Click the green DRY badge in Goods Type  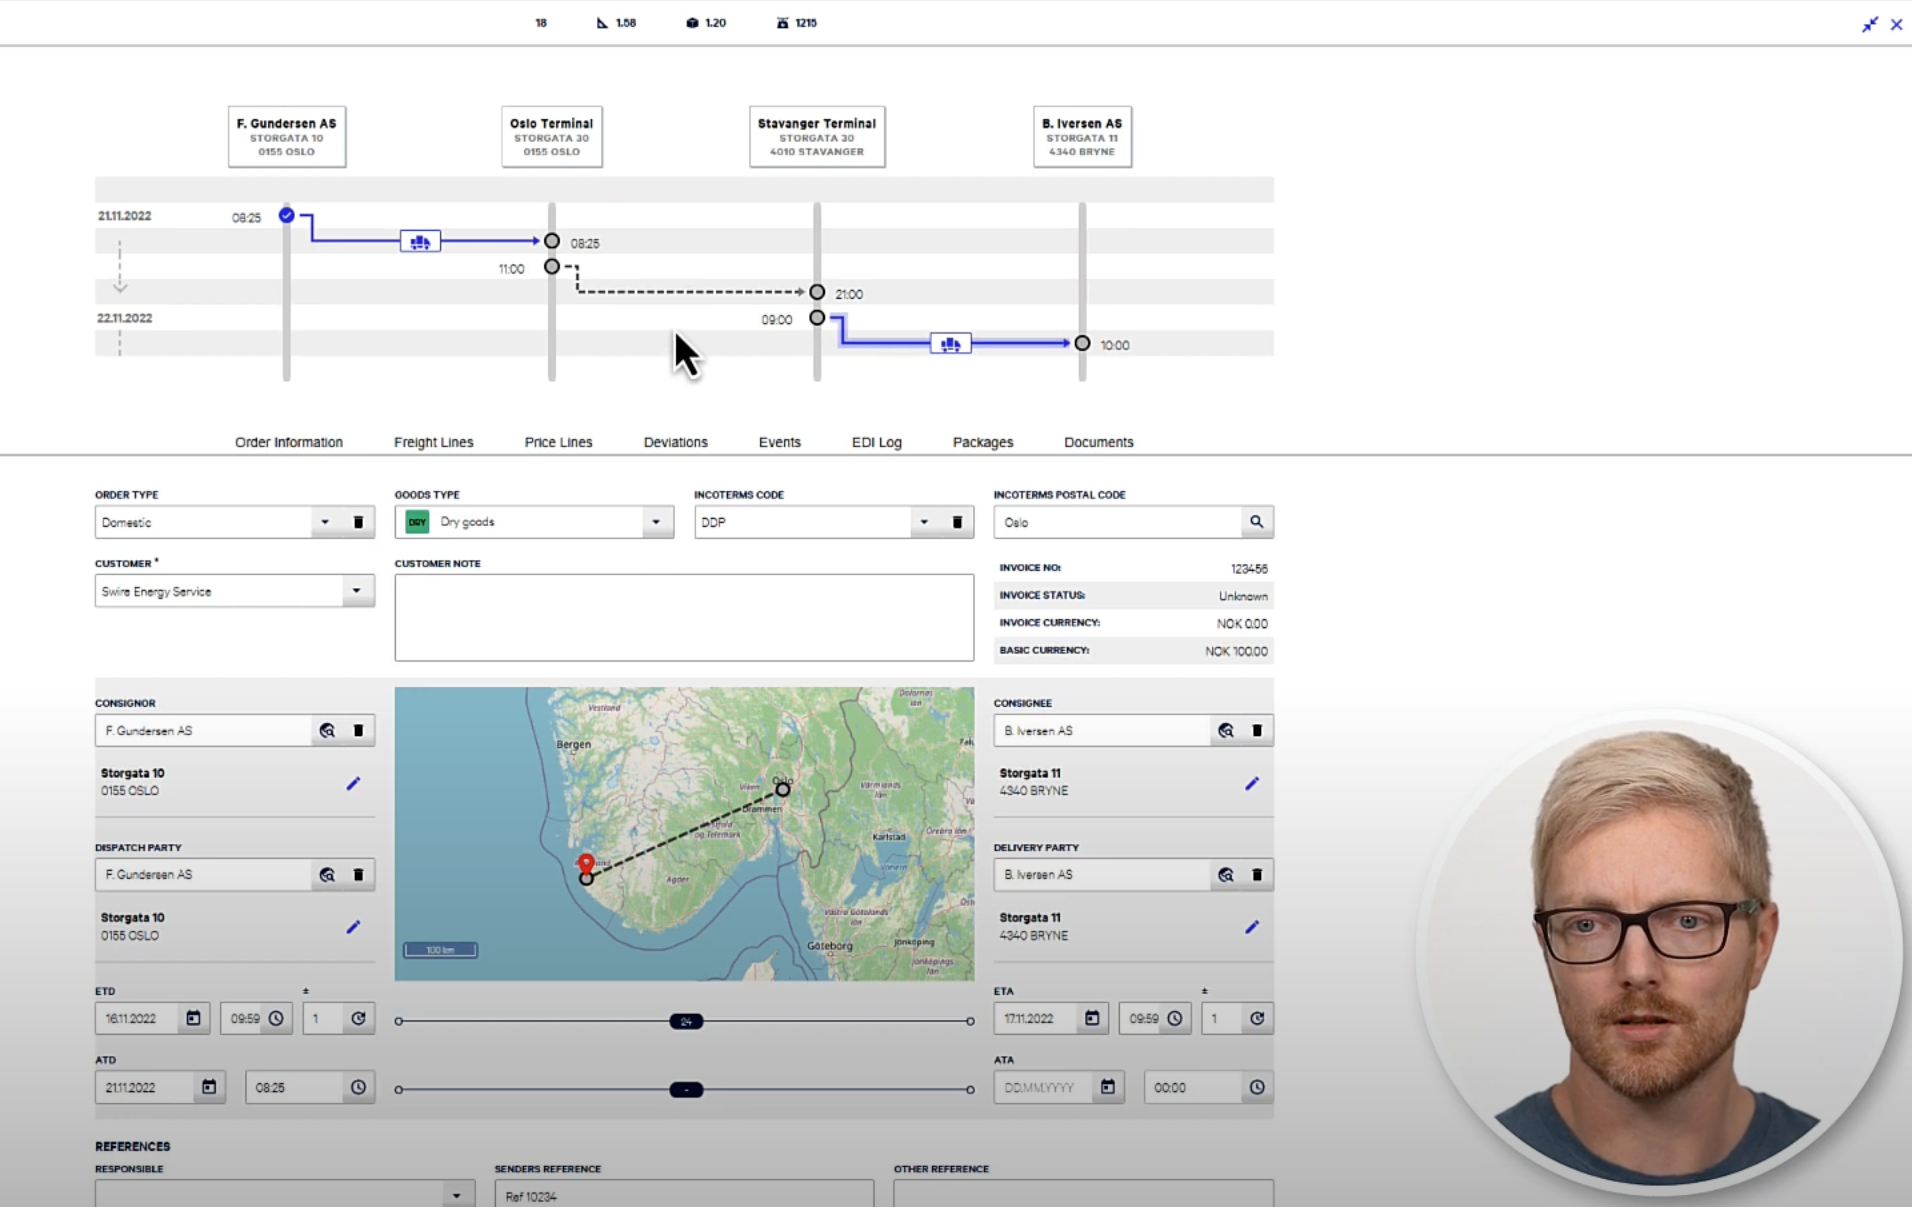(416, 521)
